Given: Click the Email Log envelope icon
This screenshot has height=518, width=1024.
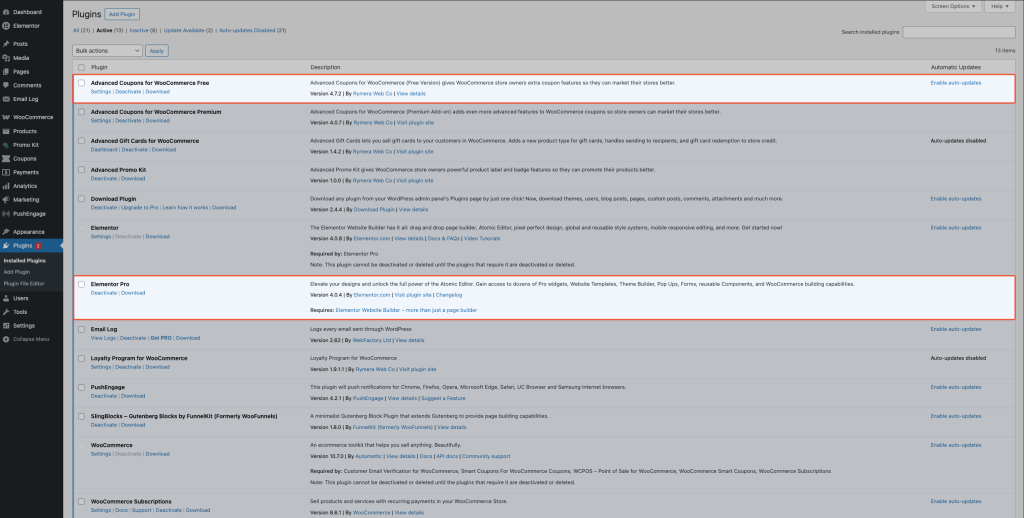Looking at the screenshot, I should click(6, 99).
